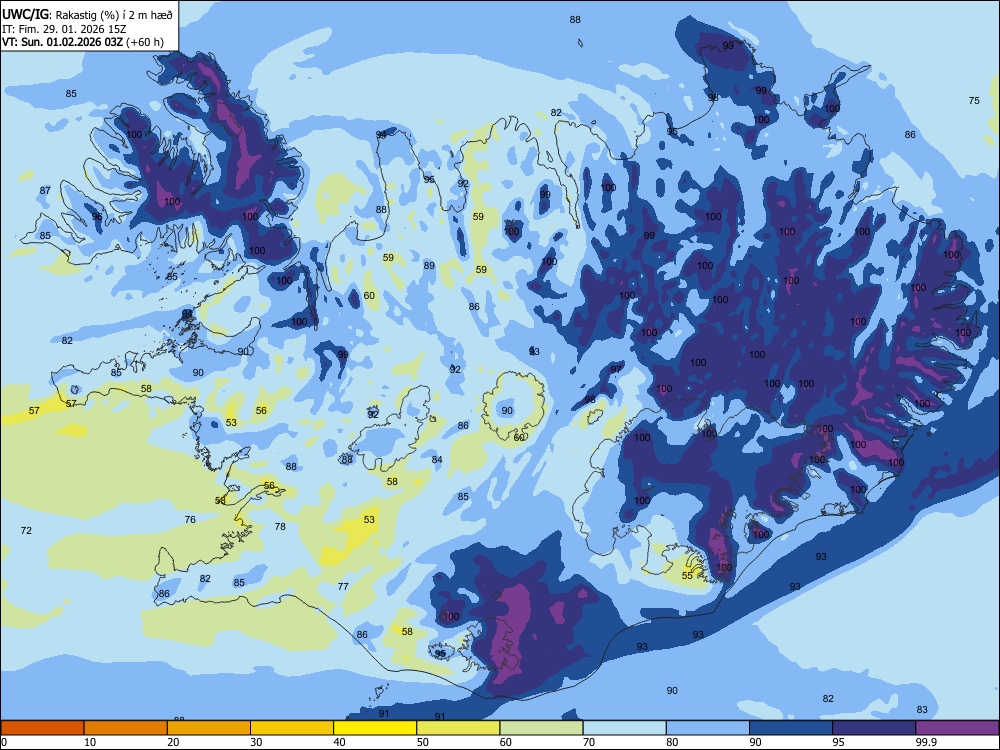Click the humidity value '97' on the map
1000x750 pixels.
click(x=615, y=369)
